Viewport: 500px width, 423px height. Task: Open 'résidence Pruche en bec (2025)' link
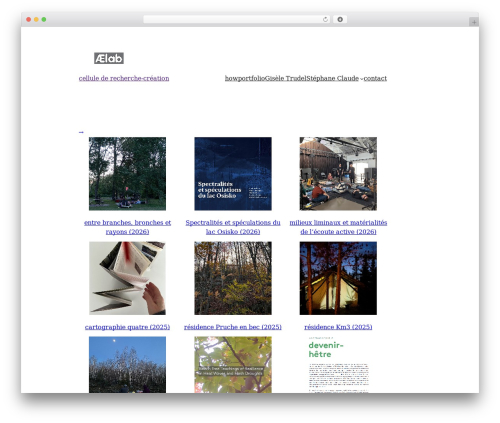pos(233,327)
